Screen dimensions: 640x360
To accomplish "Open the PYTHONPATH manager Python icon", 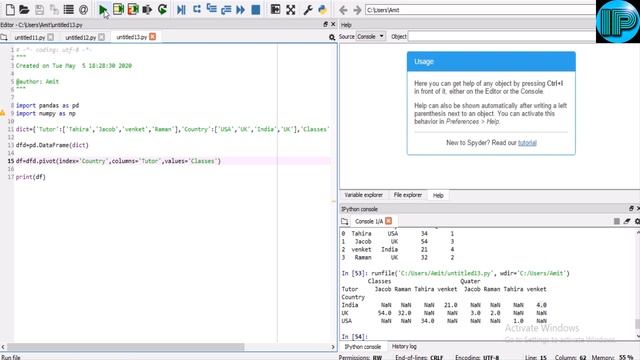I will (322, 9).
